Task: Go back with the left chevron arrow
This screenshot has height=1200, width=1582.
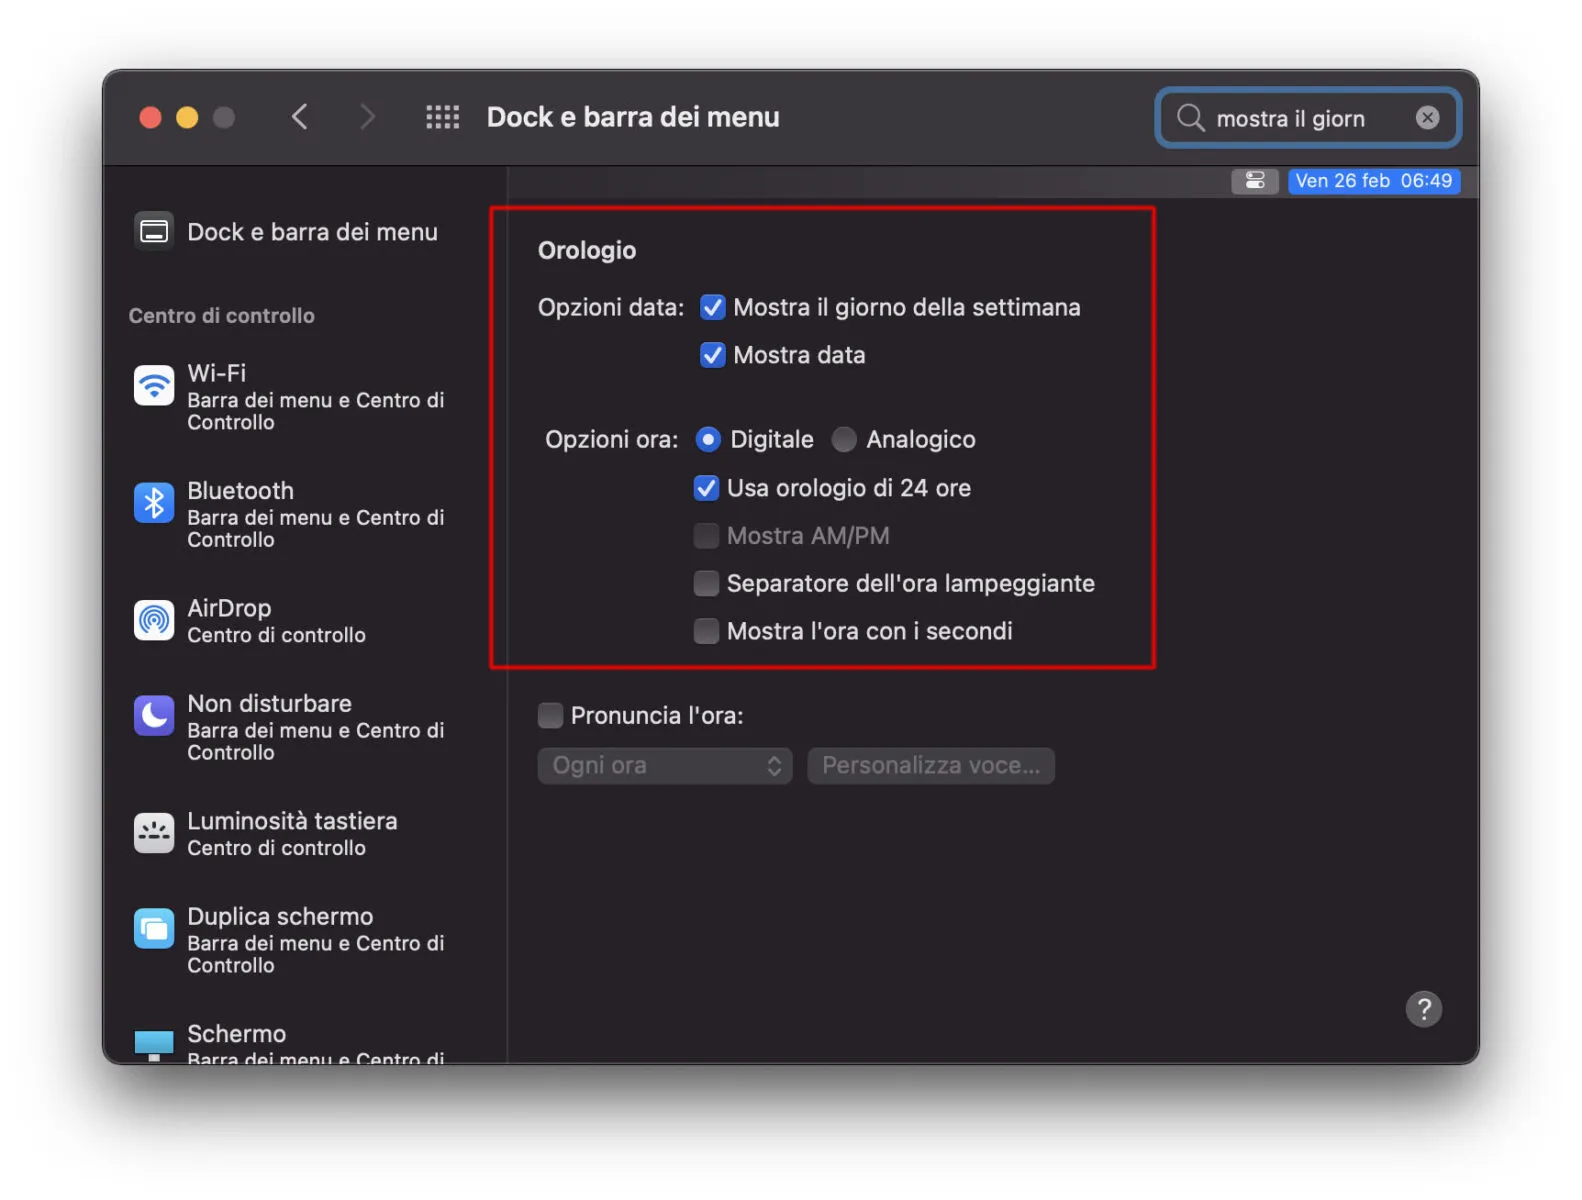Action: point(299,117)
